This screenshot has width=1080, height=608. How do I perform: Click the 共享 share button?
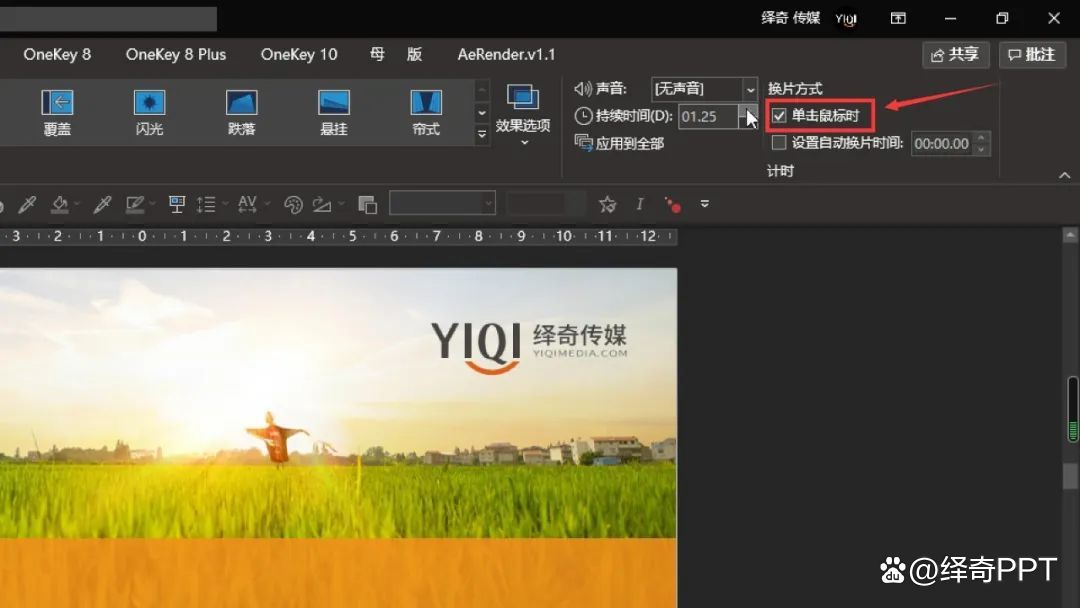click(955, 54)
